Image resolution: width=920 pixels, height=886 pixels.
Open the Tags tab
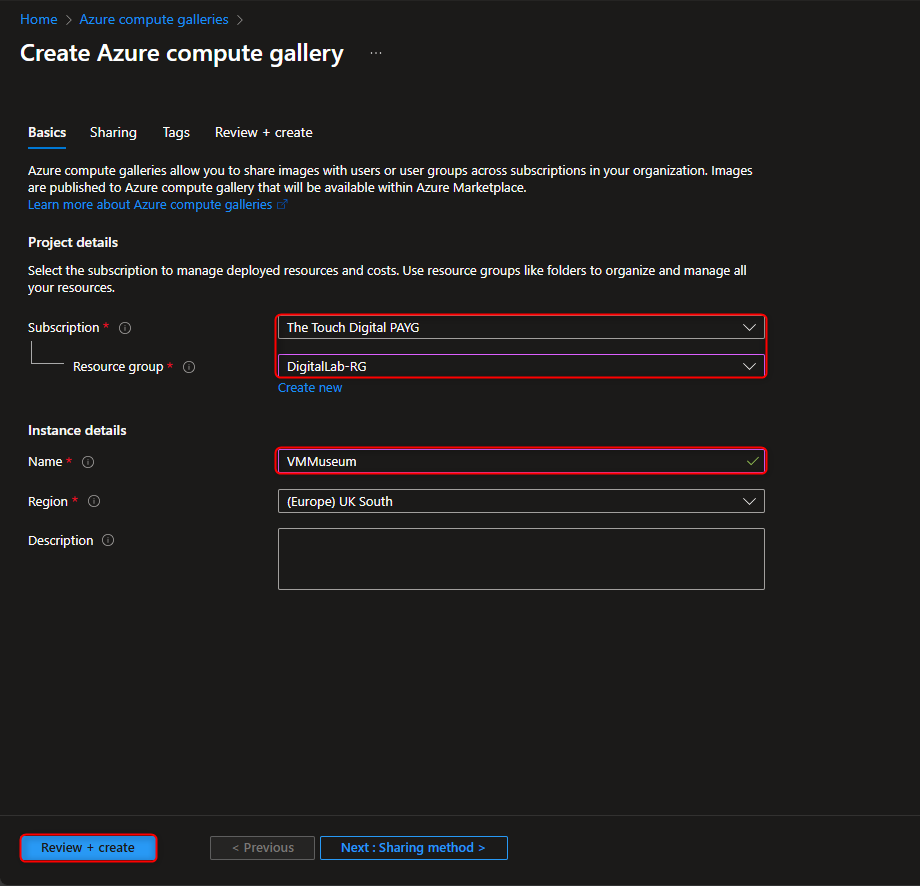[x=176, y=132]
